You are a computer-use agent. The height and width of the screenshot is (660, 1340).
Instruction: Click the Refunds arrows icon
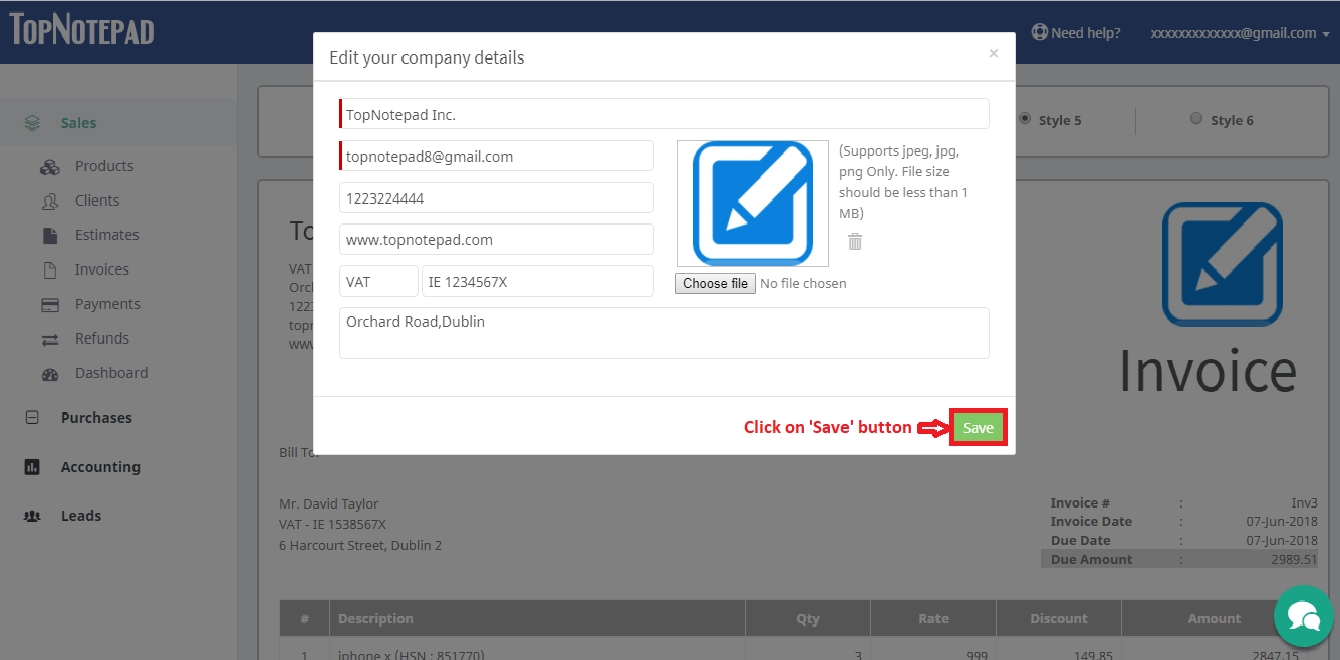50,339
